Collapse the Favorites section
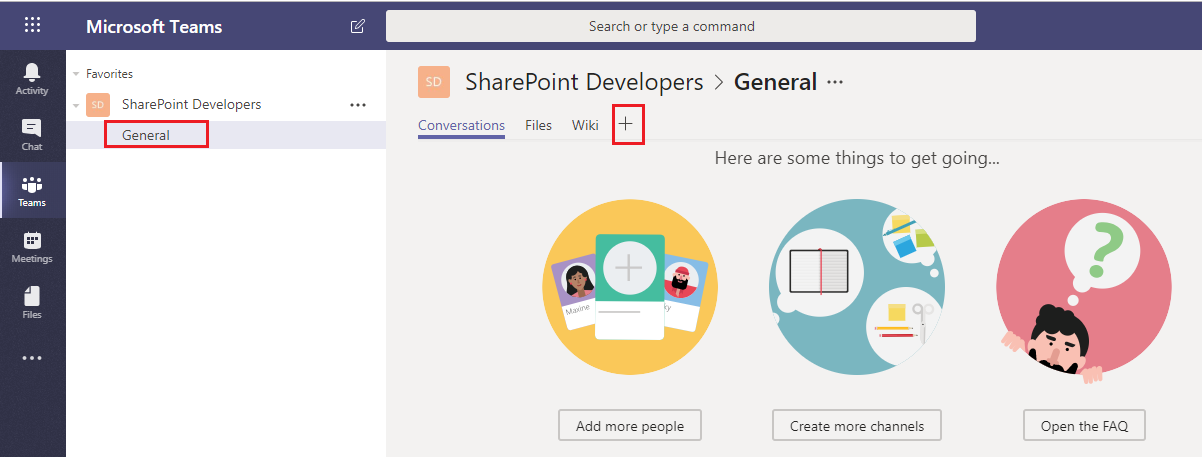 (76, 74)
